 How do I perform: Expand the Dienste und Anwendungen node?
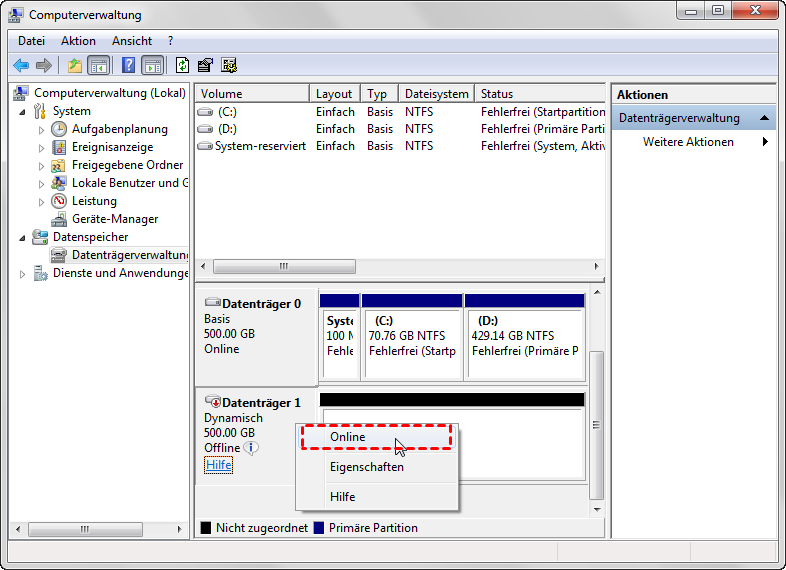coord(23,274)
